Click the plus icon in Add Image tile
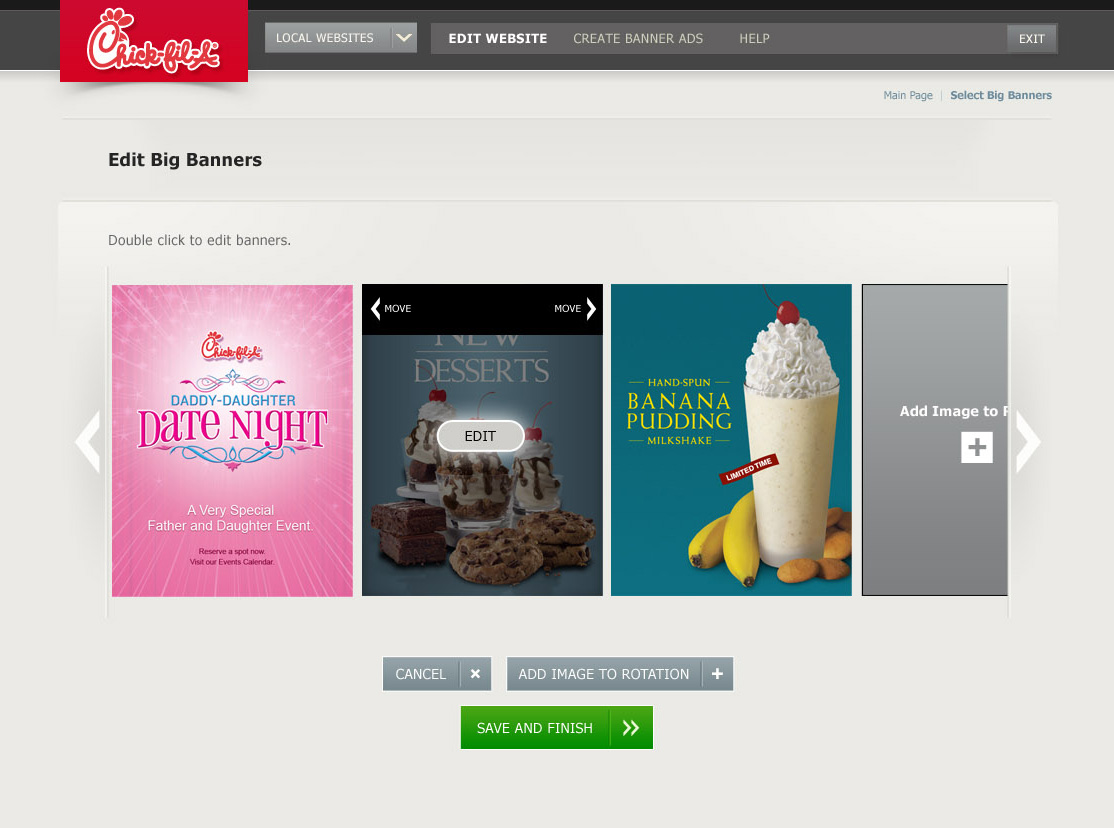This screenshot has width=1114, height=828. [x=977, y=447]
